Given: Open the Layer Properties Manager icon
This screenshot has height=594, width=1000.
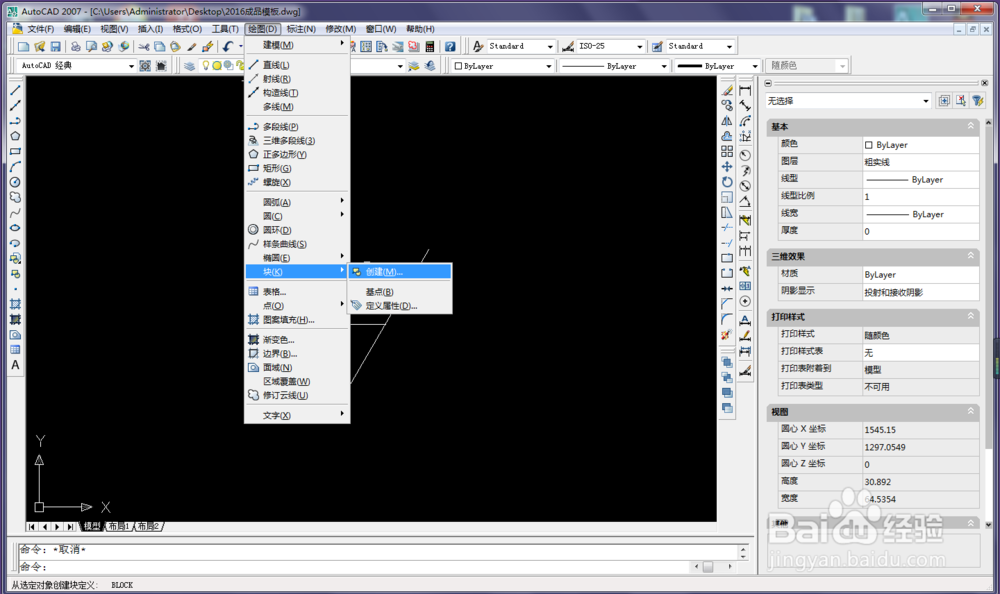Looking at the screenshot, I should 189,66.
